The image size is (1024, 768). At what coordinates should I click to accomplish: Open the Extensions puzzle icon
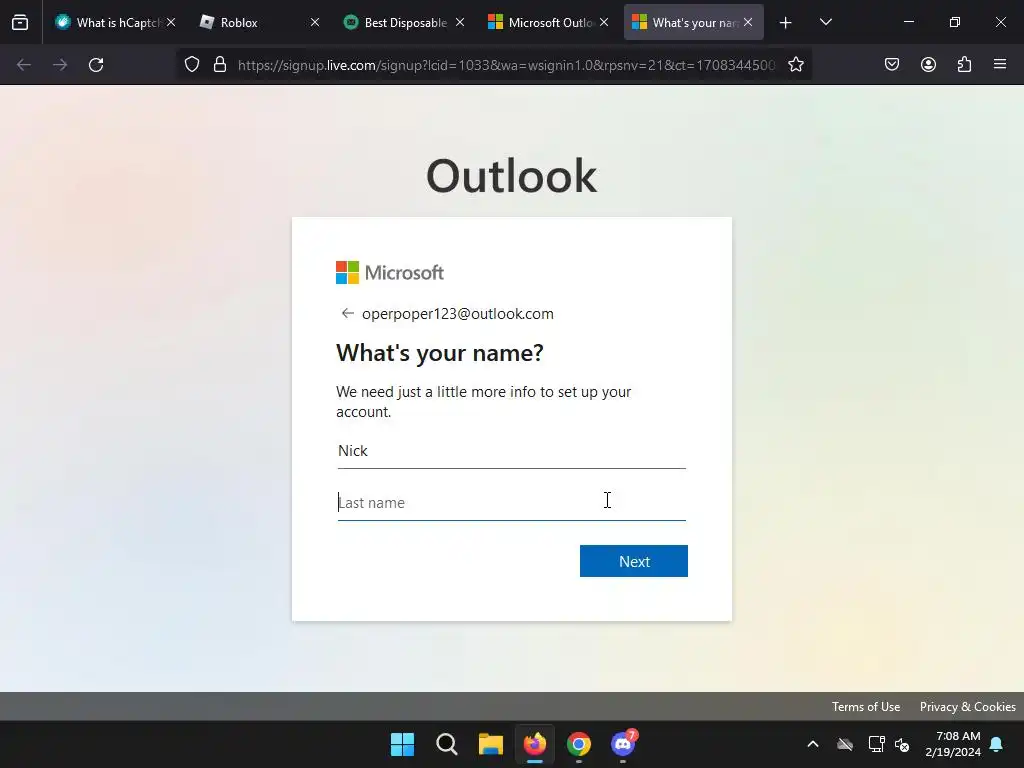964,65
